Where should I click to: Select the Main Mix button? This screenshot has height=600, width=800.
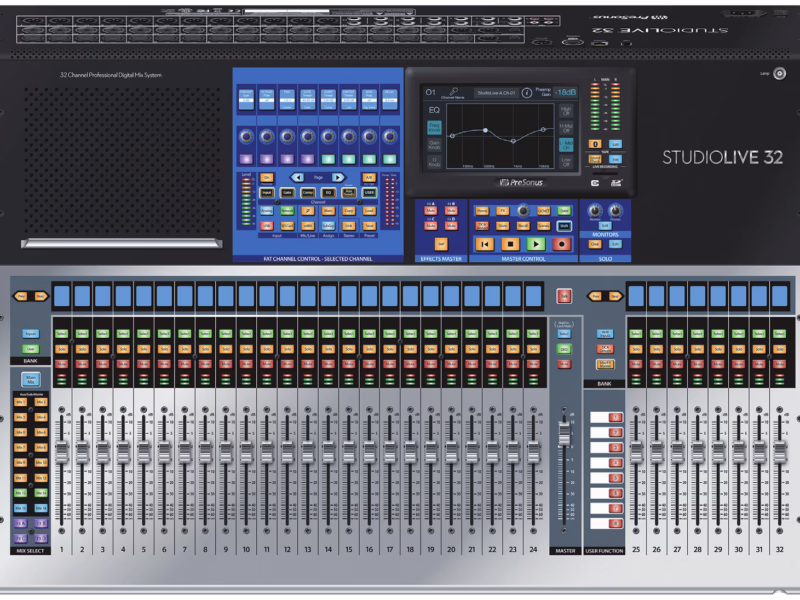click(x=31, y=380)
